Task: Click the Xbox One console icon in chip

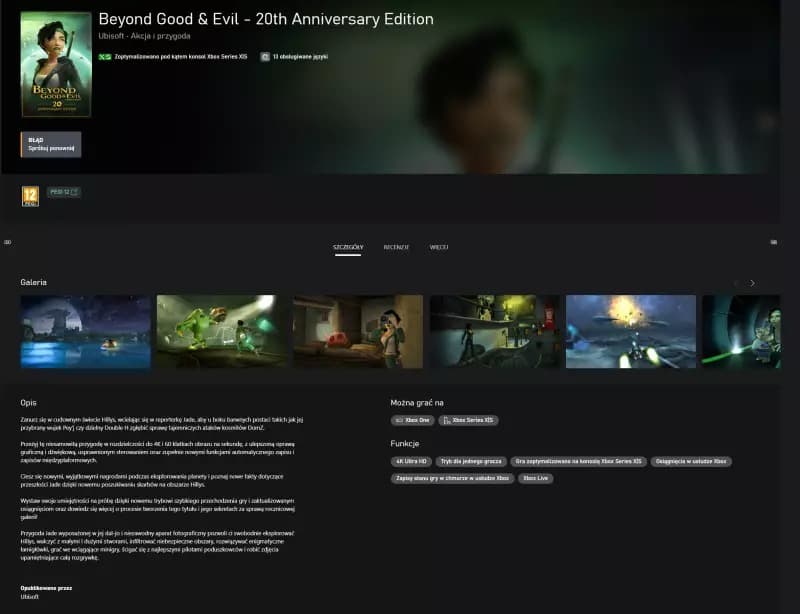Action: coord(399,420)
